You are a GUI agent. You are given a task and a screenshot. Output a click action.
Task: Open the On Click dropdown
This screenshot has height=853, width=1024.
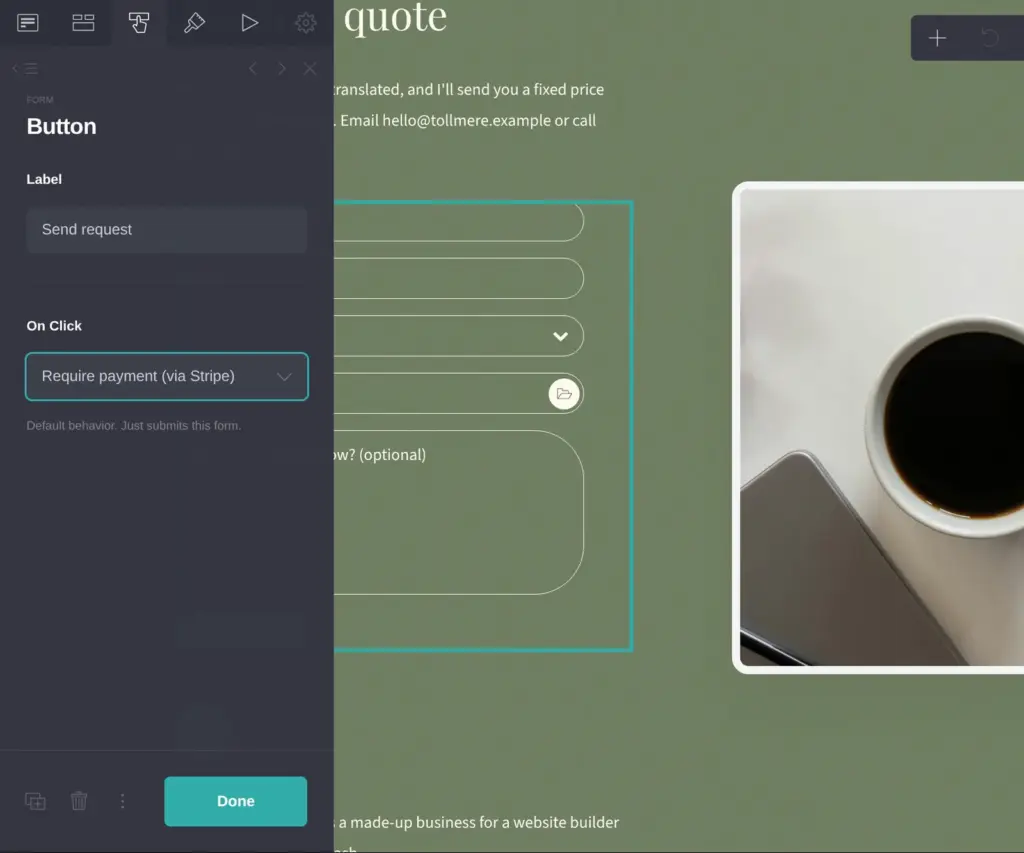[x=167, y=376]
